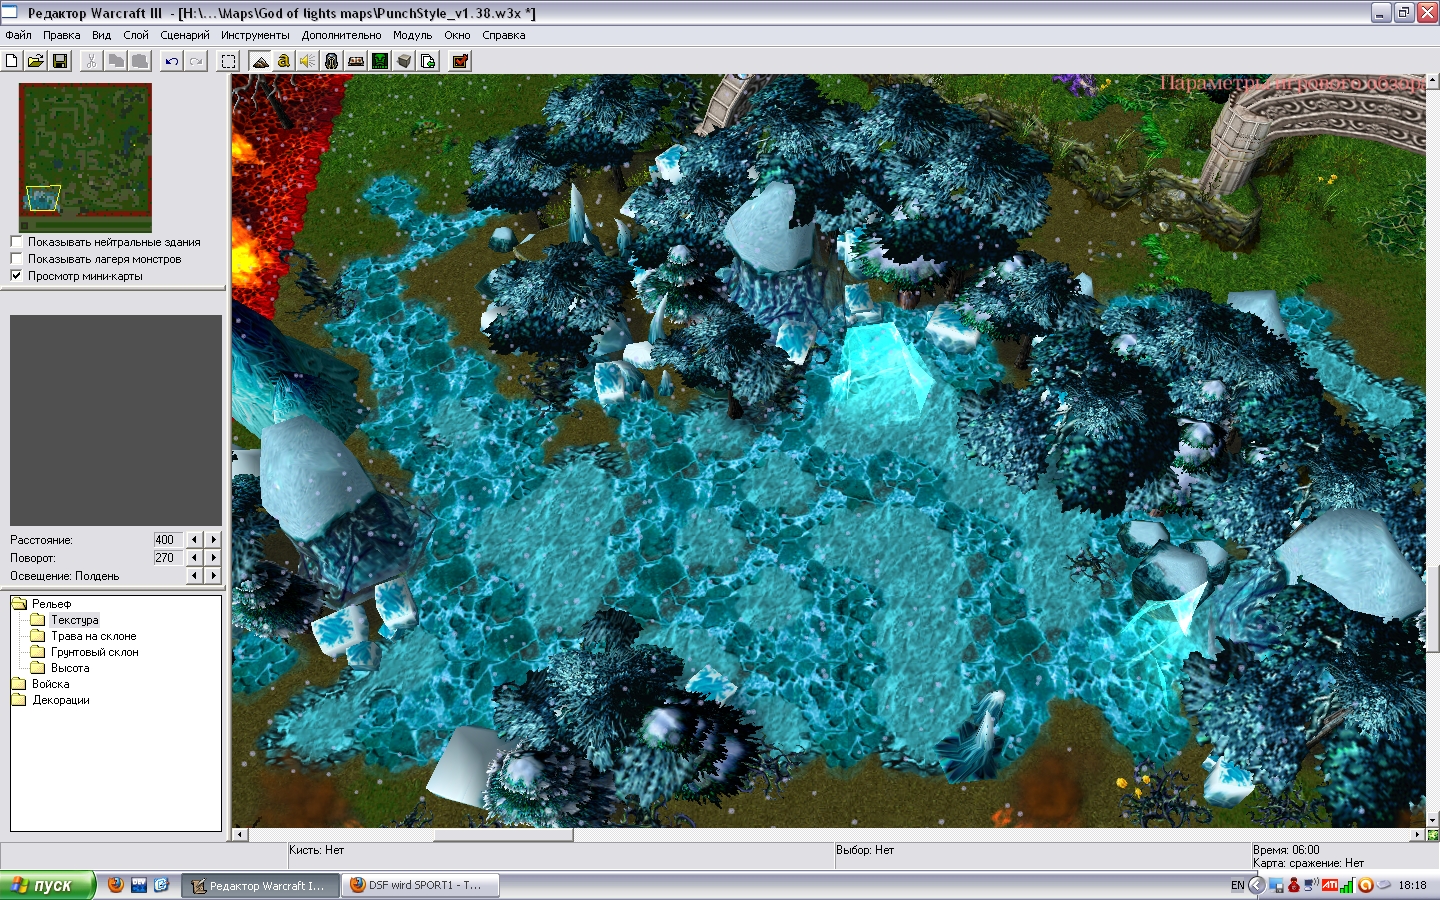
Task: Enable 'Показывать нейтральные здания' checkbox
Action: pyautogui.click(x=16, y=242)
